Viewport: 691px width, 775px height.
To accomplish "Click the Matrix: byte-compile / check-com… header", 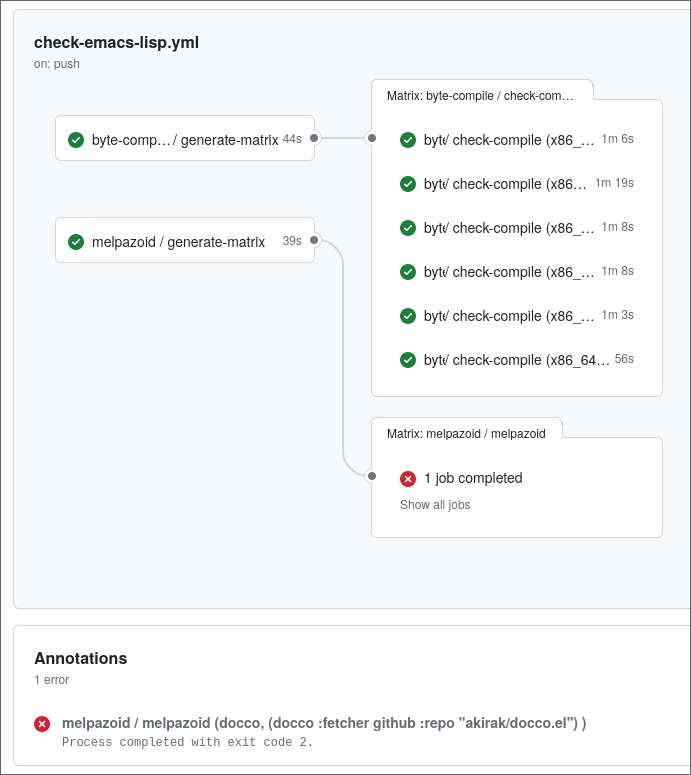I will point(480,95).
